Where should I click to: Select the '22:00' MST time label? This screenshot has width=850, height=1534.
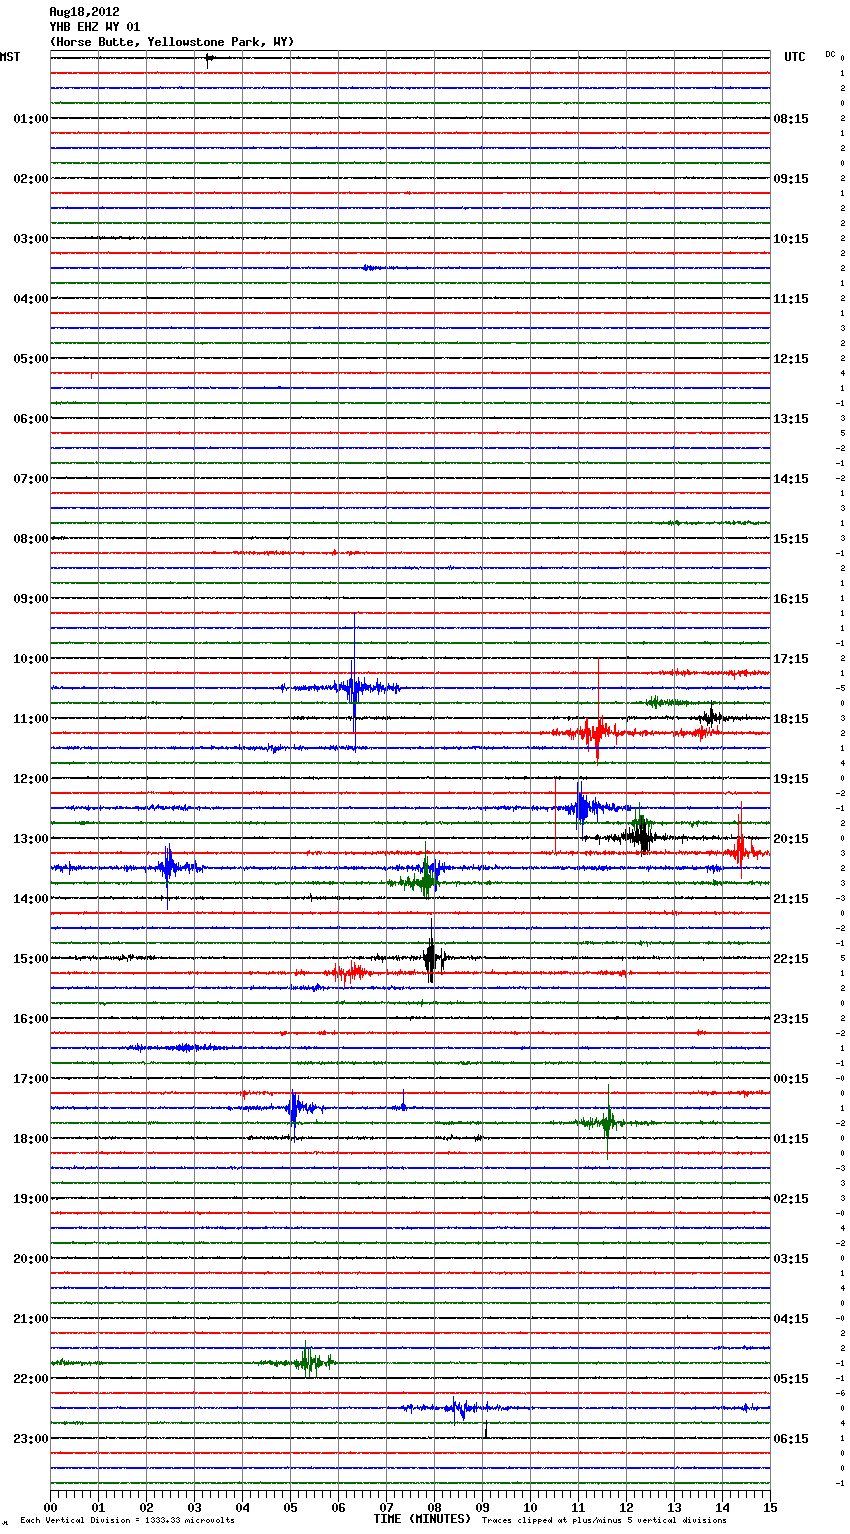(x=30, y=1378)
